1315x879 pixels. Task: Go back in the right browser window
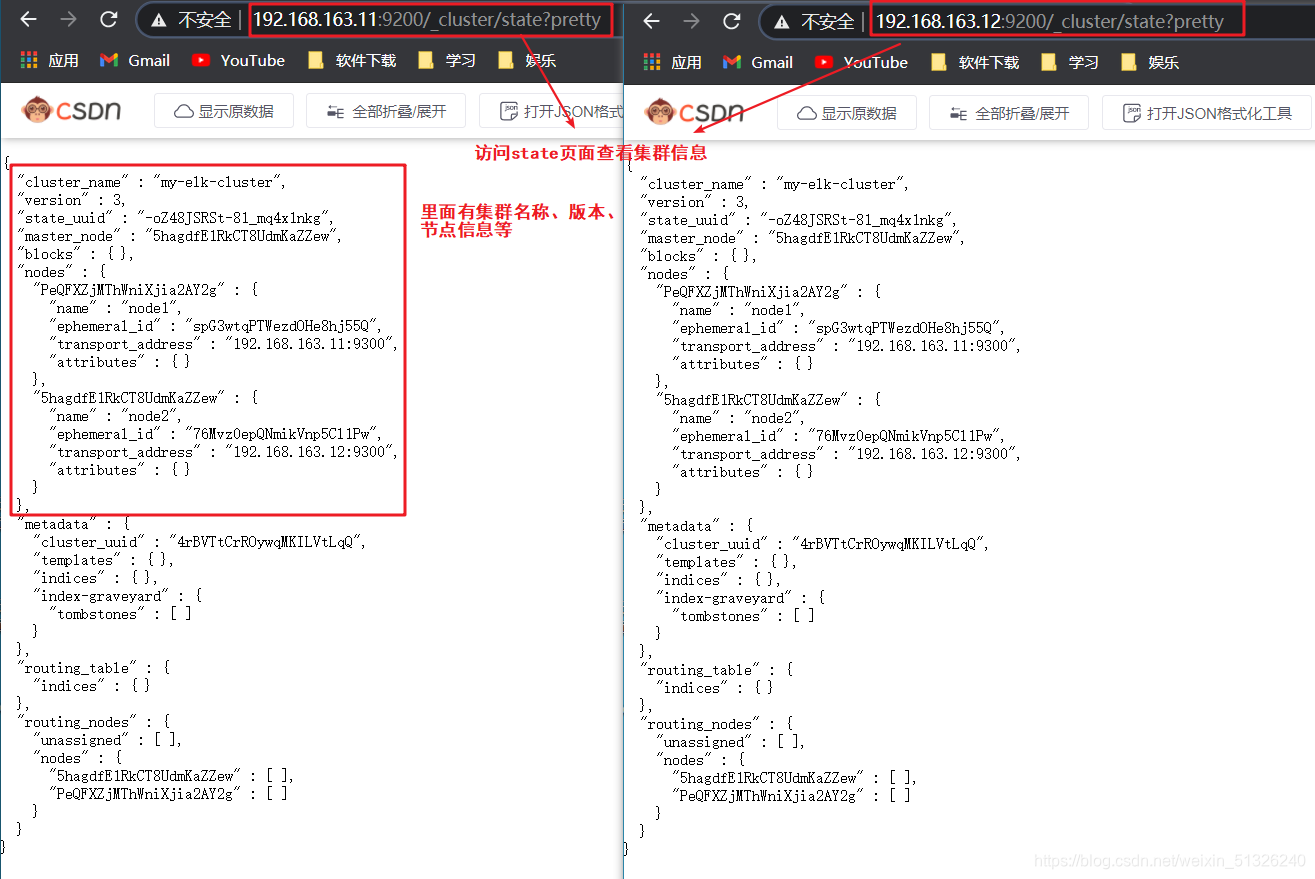coord(651,21)
